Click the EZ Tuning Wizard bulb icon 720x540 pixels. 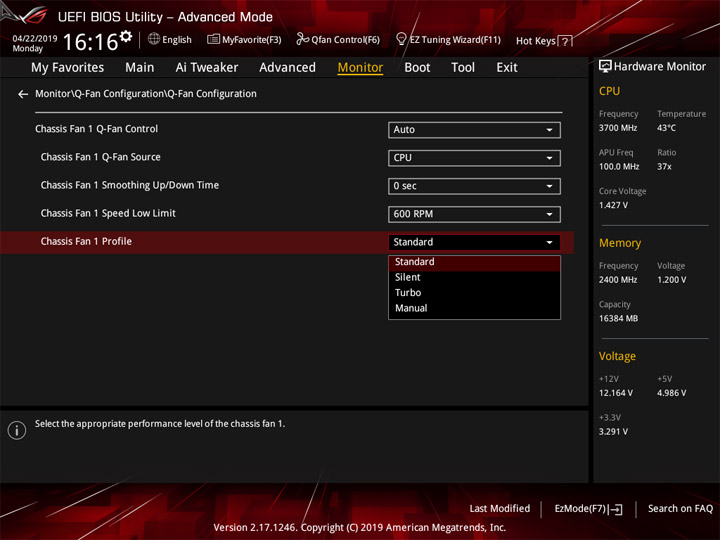(401, 39)
